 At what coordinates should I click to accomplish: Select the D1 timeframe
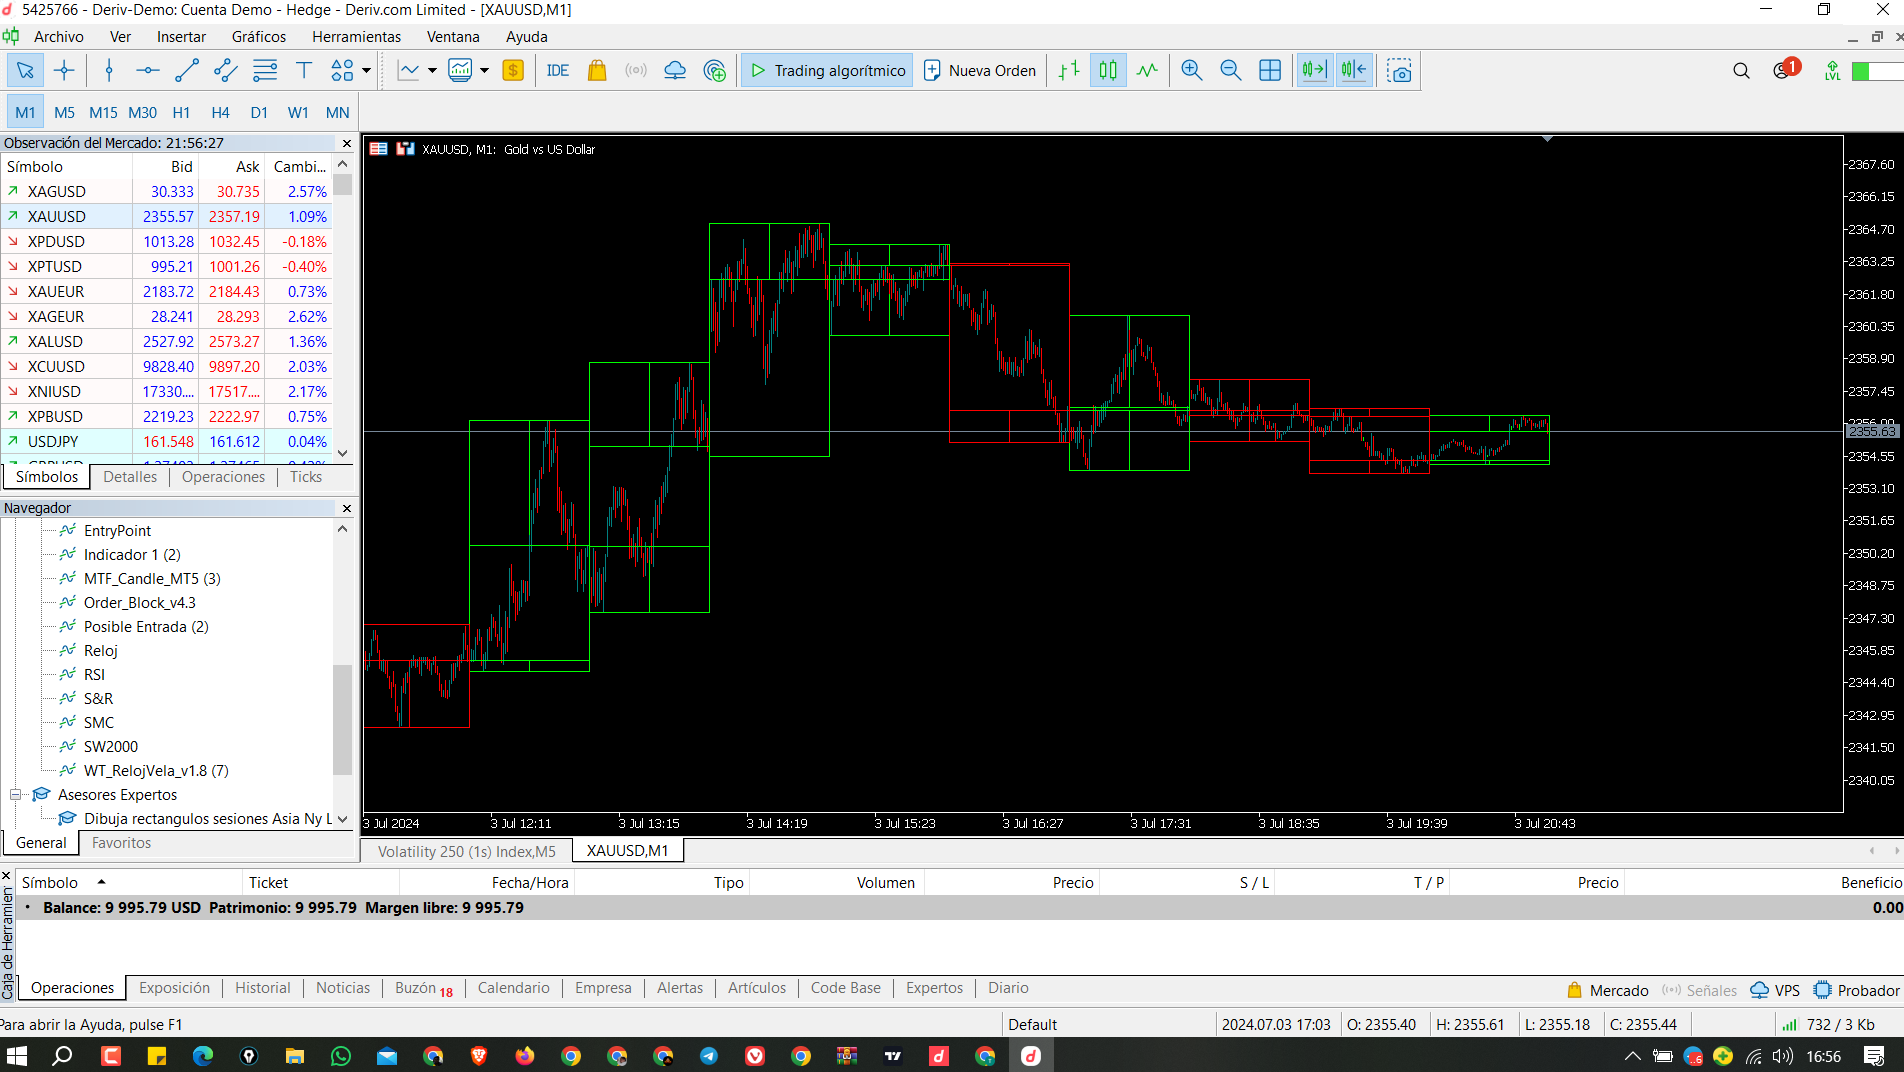pos(259,112)
